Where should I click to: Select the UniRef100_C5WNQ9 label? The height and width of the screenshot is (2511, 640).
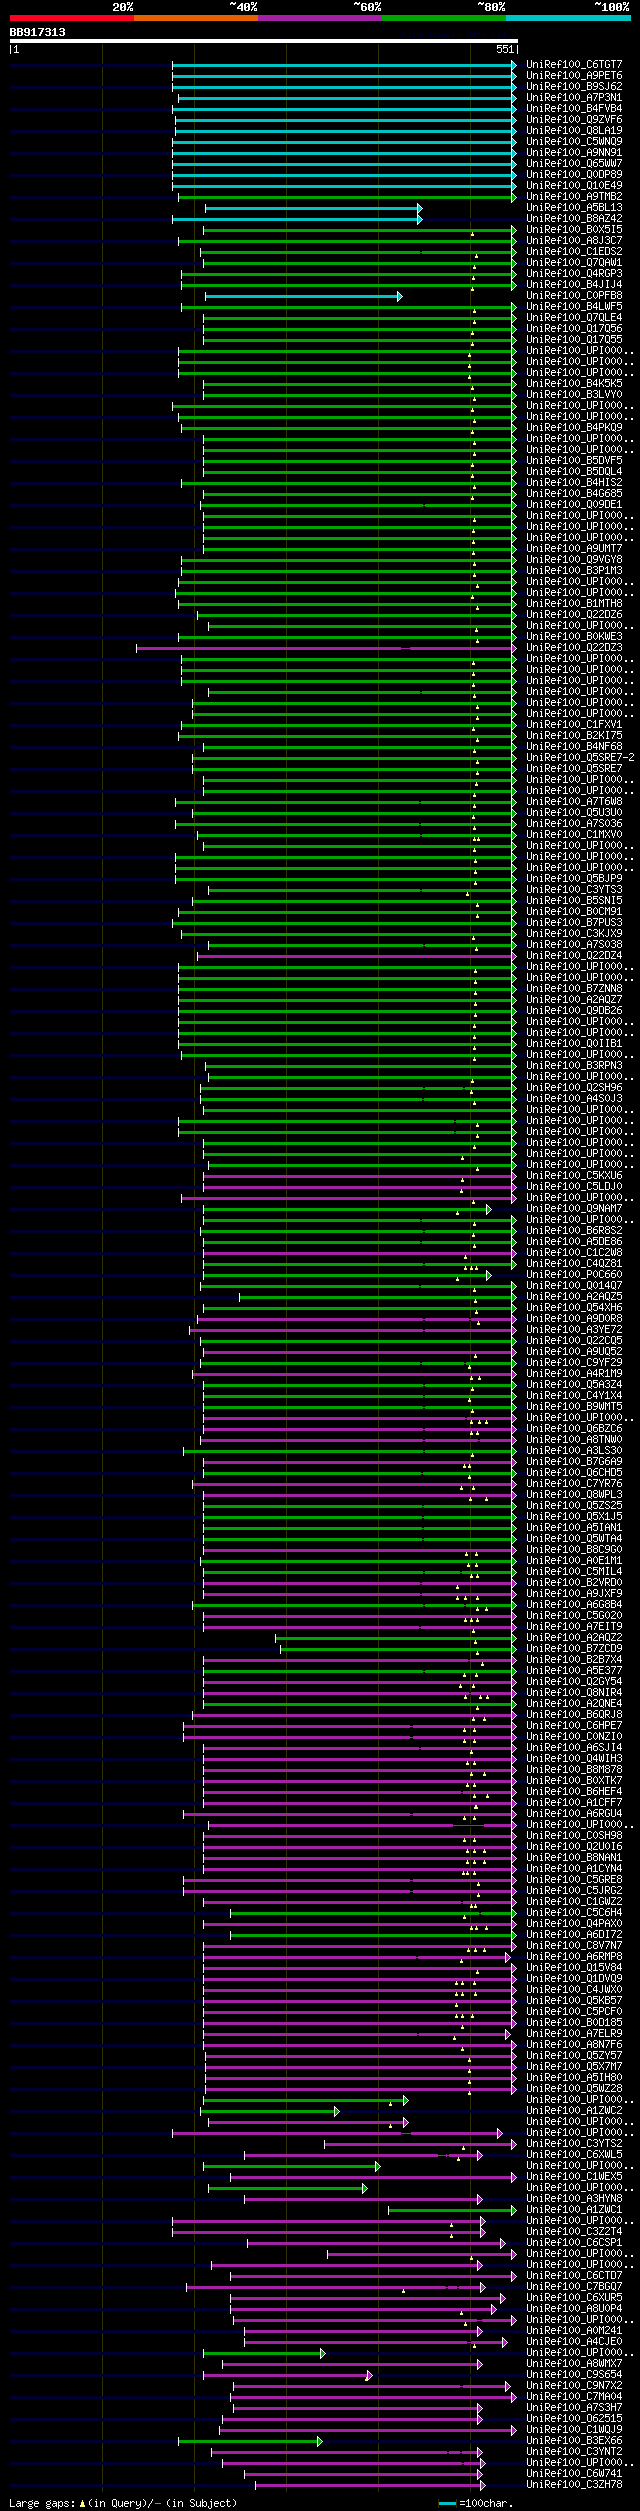pos(574,142)
